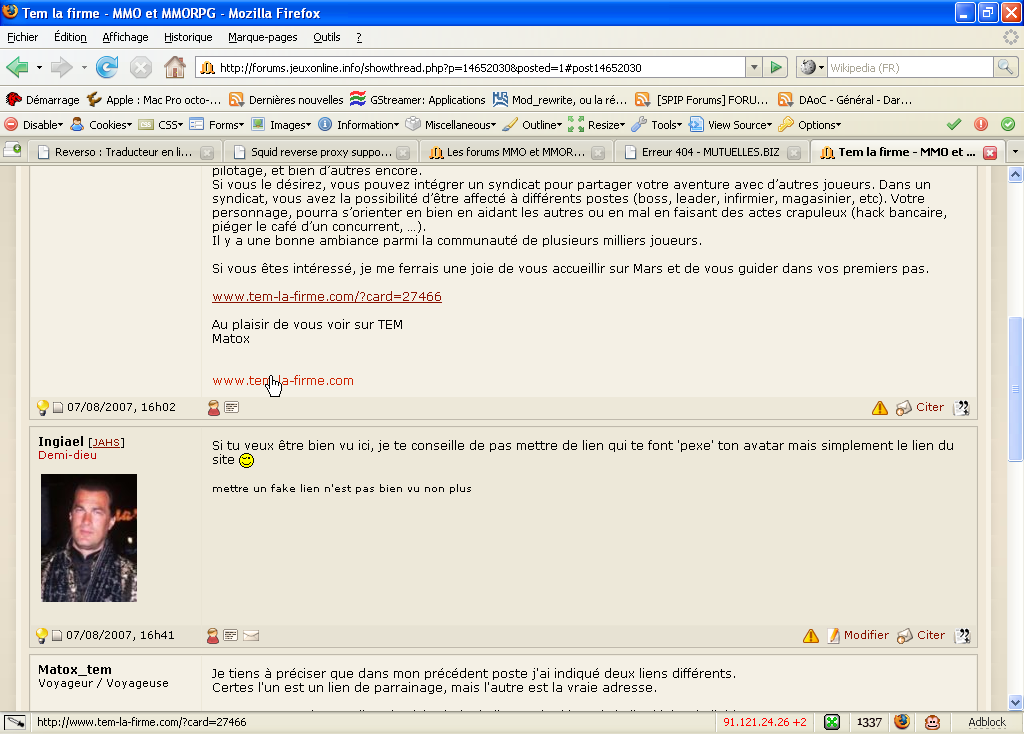Open the Affichage menu
The height and width of the screenshot is (734, 1024).
click(125, 37)
